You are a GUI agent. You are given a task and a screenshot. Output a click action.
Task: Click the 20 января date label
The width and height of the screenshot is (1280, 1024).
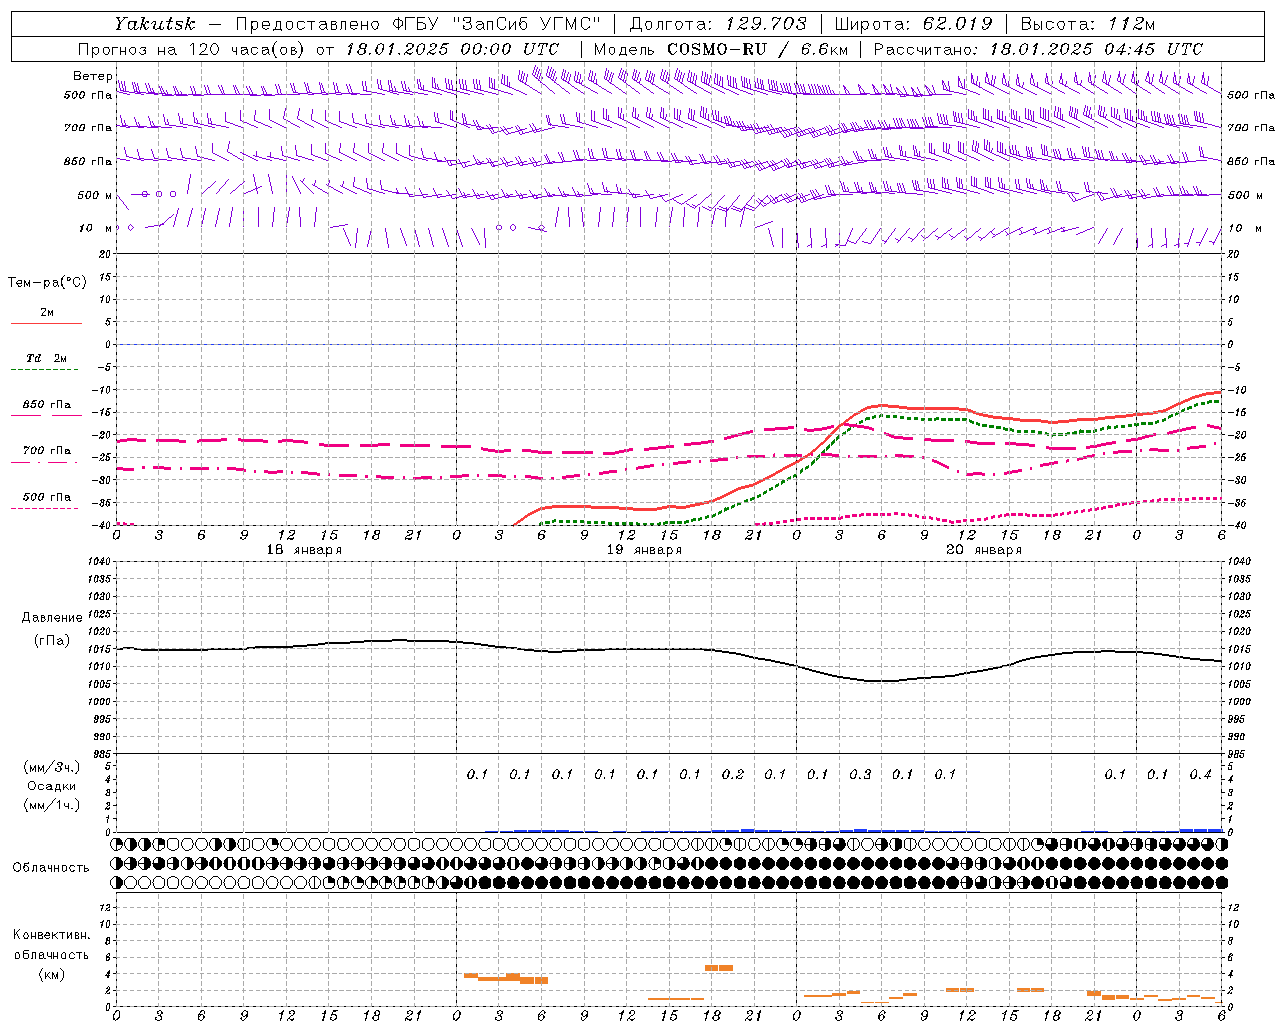pos(984,550)
